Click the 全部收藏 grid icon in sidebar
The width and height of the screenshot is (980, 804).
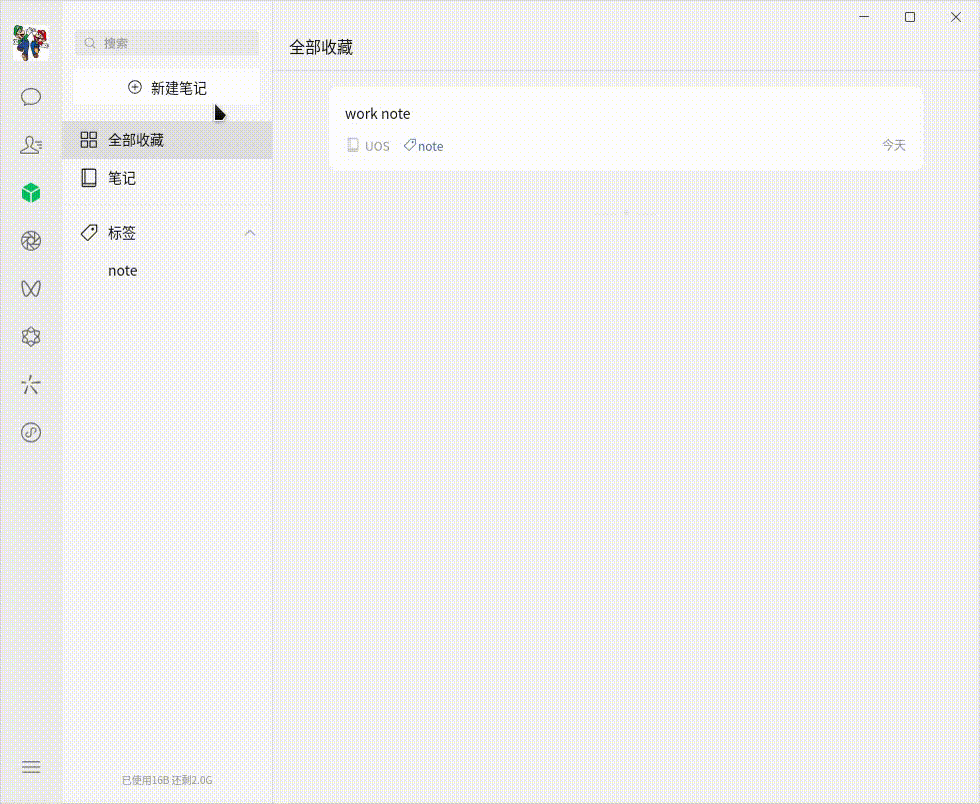tap(89, 140)
